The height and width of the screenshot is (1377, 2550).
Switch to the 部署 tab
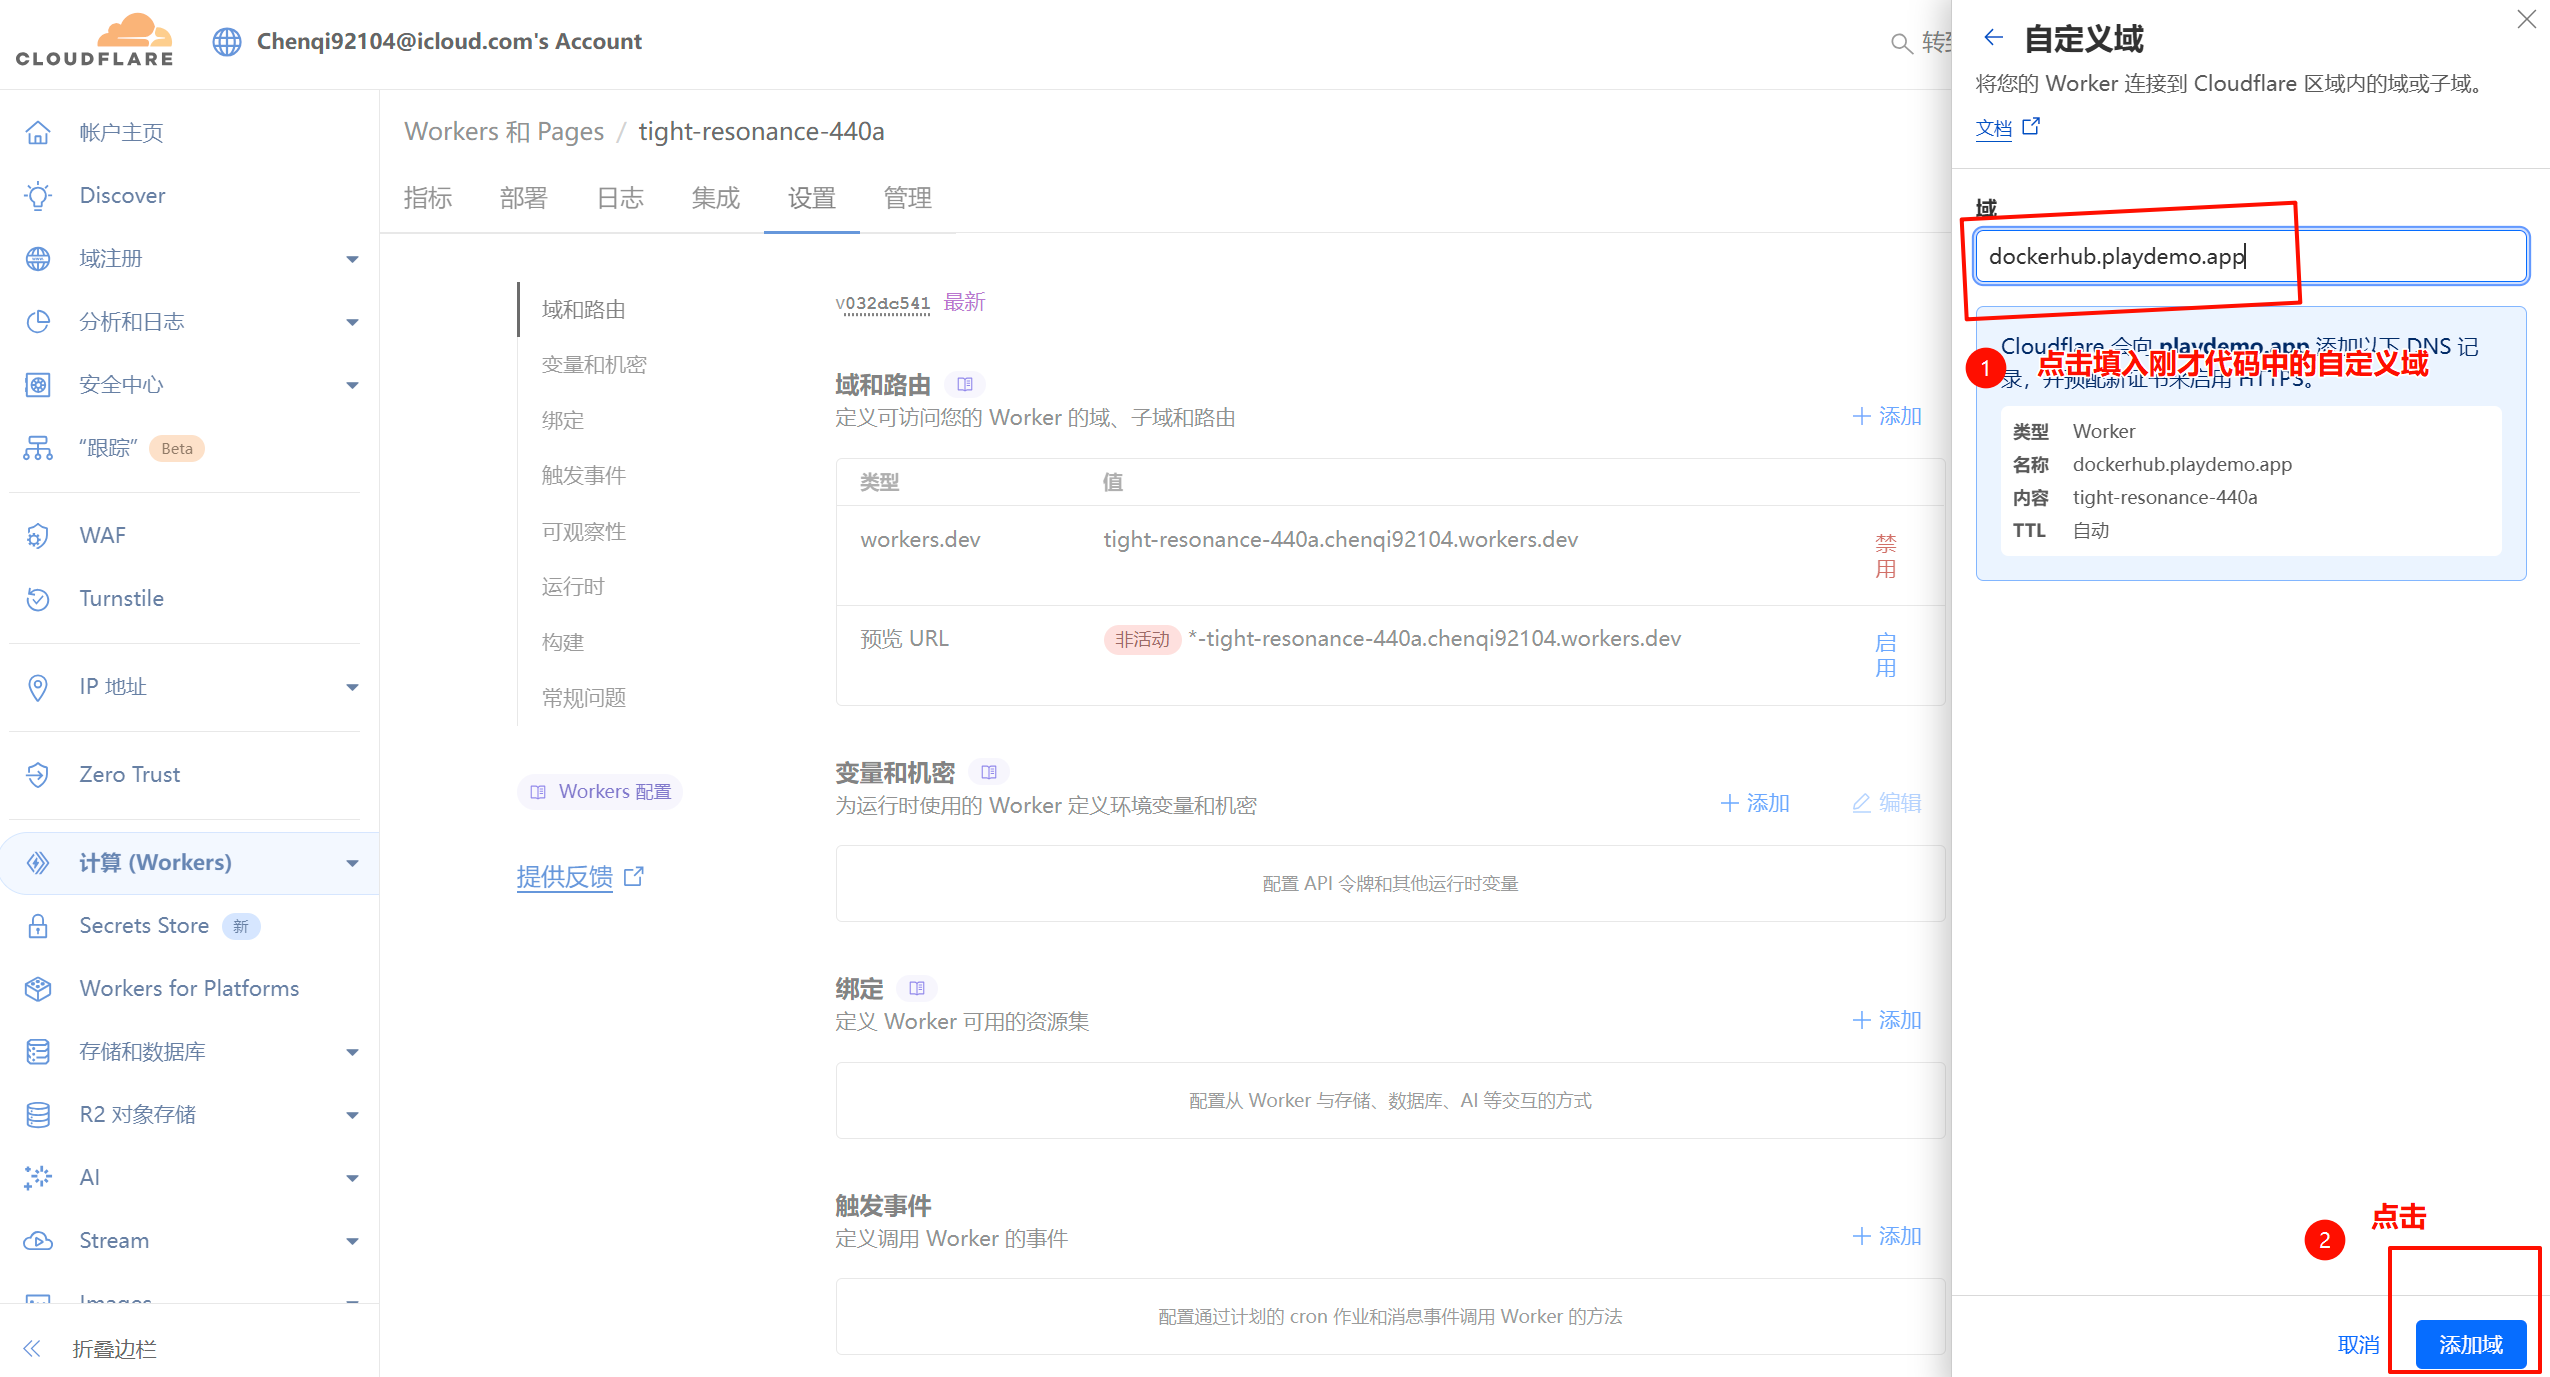(524, 198)
